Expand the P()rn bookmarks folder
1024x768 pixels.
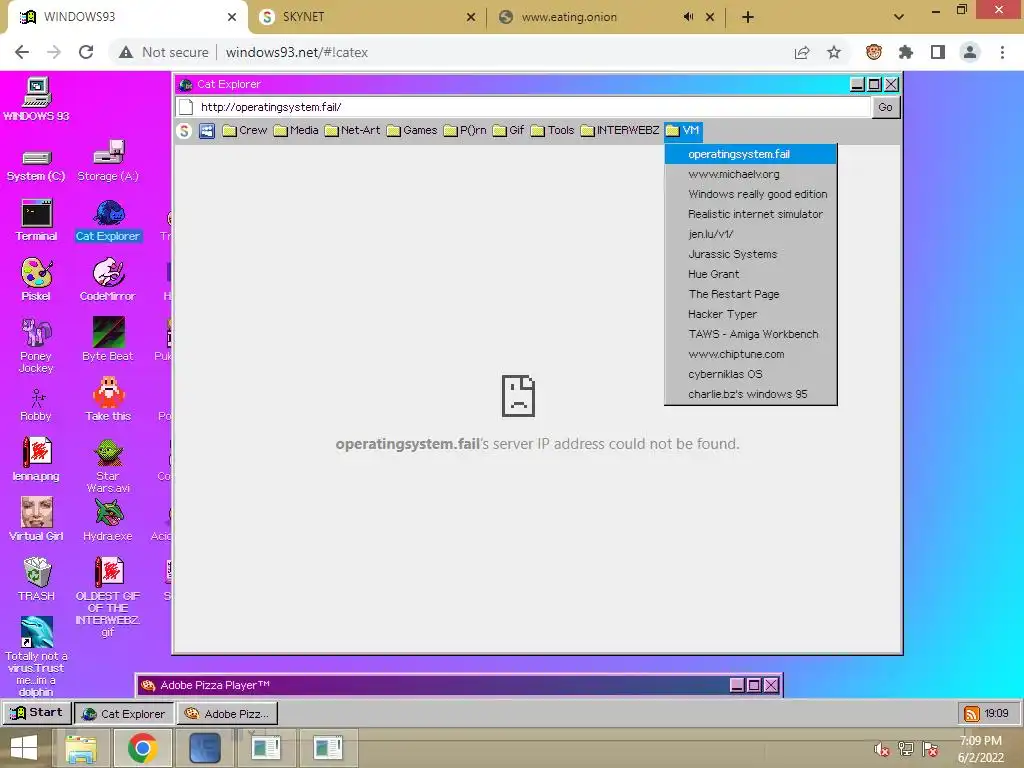tap(465, 131)
